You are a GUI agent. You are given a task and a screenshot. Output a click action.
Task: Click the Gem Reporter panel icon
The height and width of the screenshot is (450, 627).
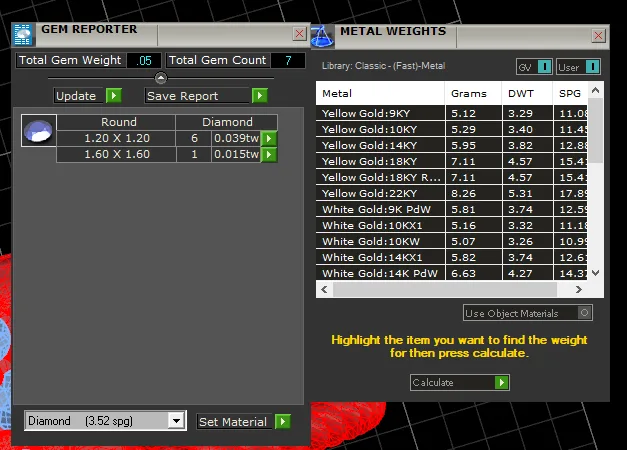pos(23,35)
